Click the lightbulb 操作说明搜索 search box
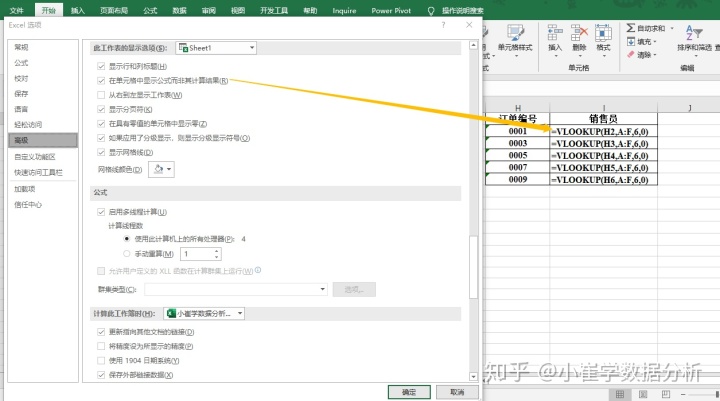Image resolution: width=720 pixels, height=401 pixels. pyautogui.click(x=455, y=11)
